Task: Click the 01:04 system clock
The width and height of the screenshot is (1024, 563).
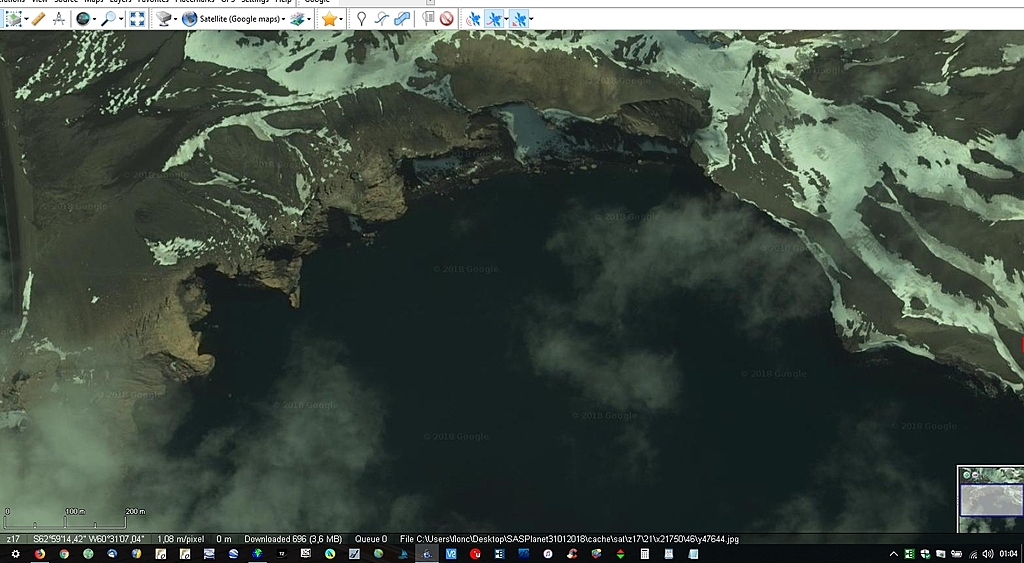Action: pos(1008,554)
